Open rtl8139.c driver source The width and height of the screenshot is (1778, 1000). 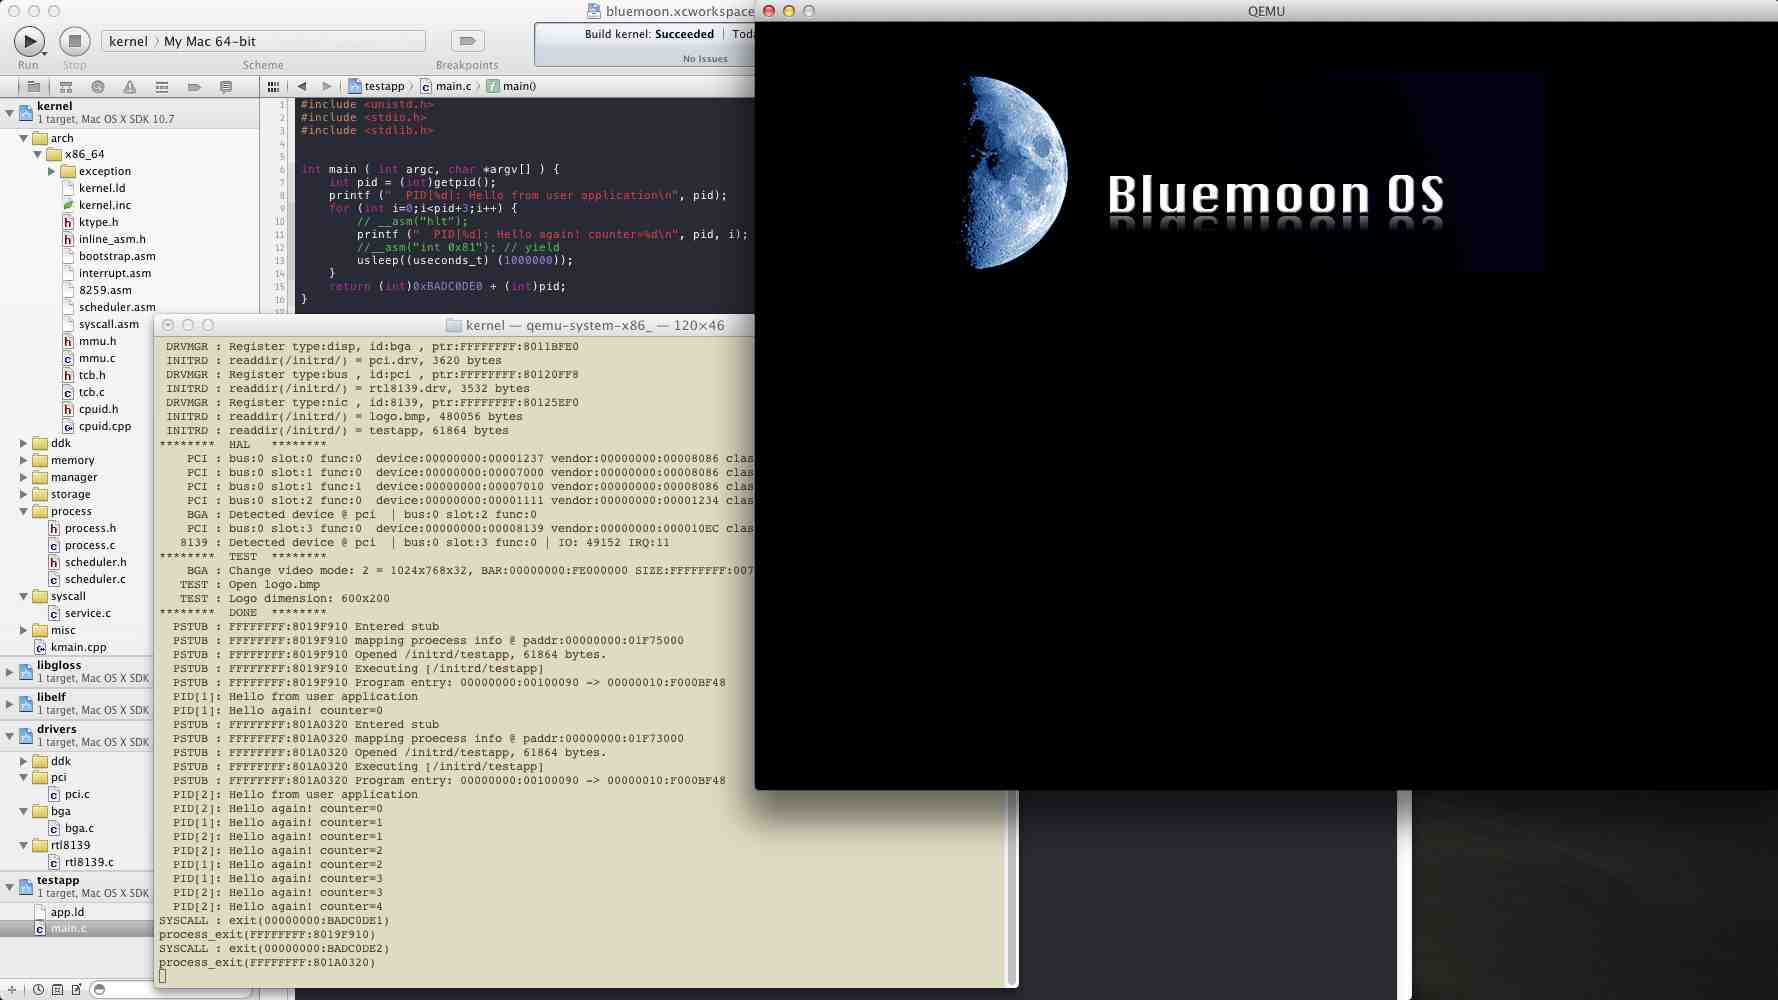tap(81, 863)
